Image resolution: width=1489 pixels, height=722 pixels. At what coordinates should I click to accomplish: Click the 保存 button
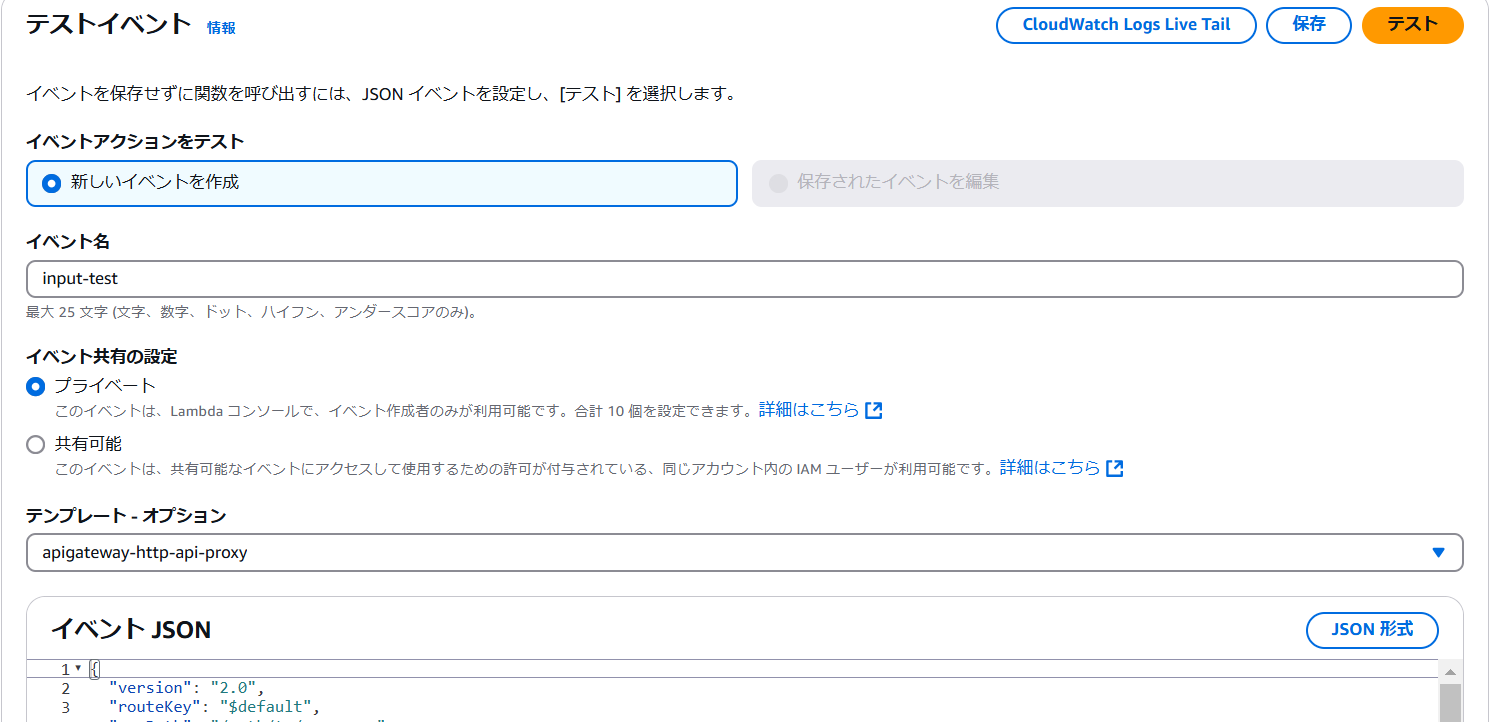point(1308,25)
